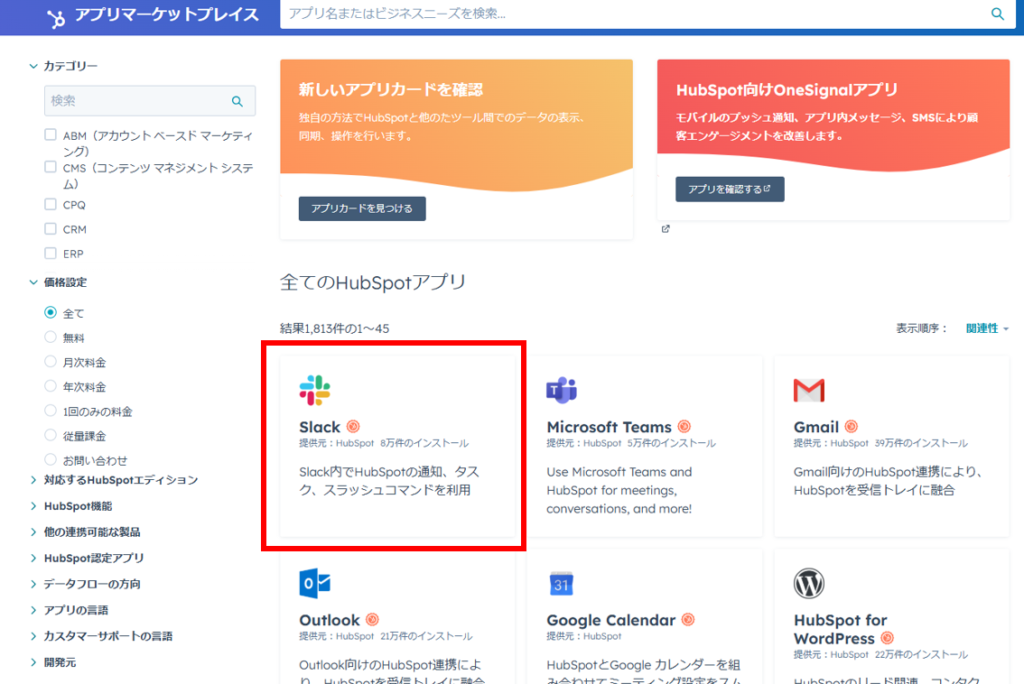This screenshot has height=684, width=1024.
Task: Collapse the カテゴリー filter section
Action: point(63,66)
